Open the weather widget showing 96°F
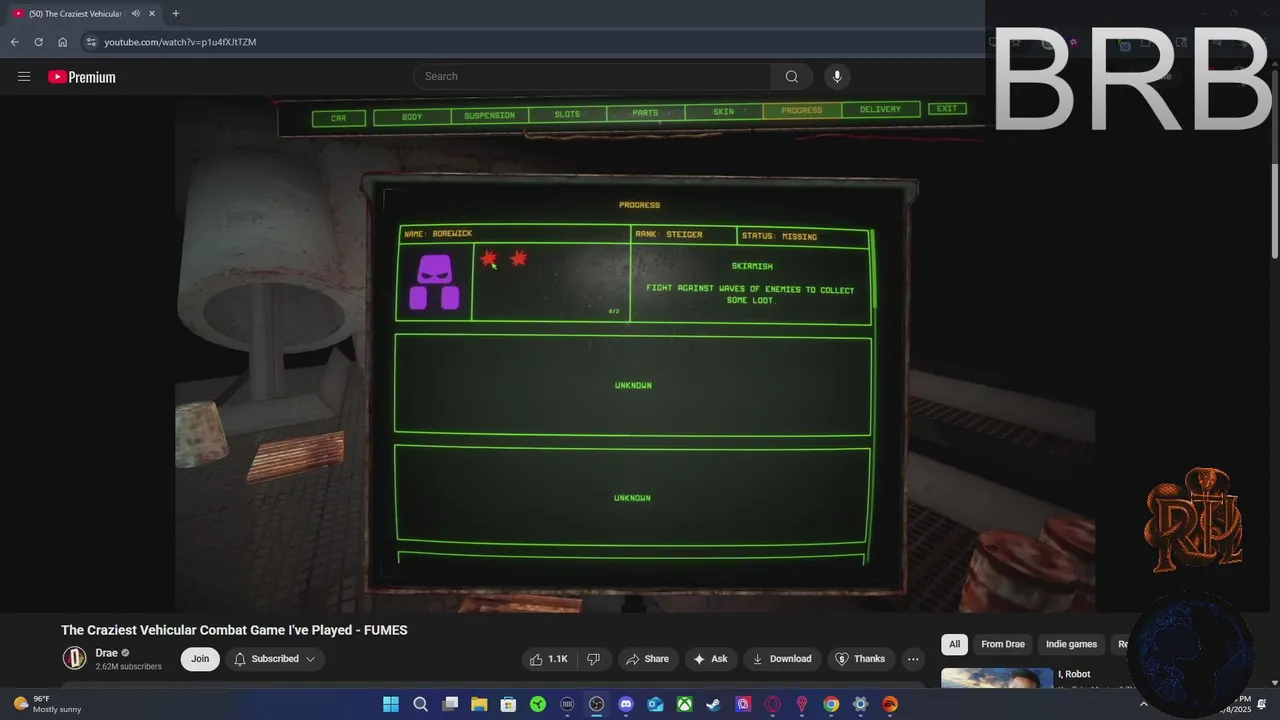The height and width of the screenshot is (720, 1280). tap(47, 704)
